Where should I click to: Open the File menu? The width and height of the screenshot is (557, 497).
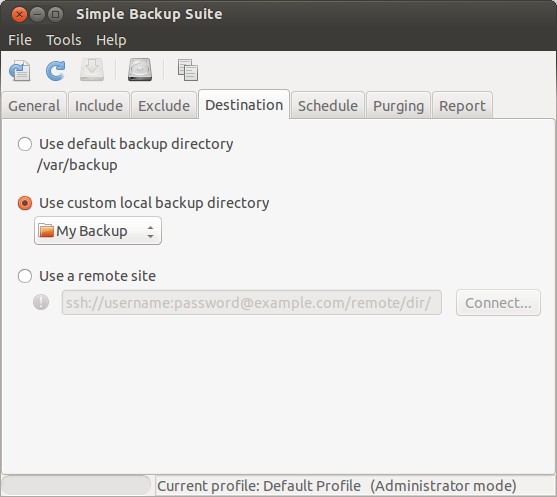pyautogui.click(x=20, y=40)
